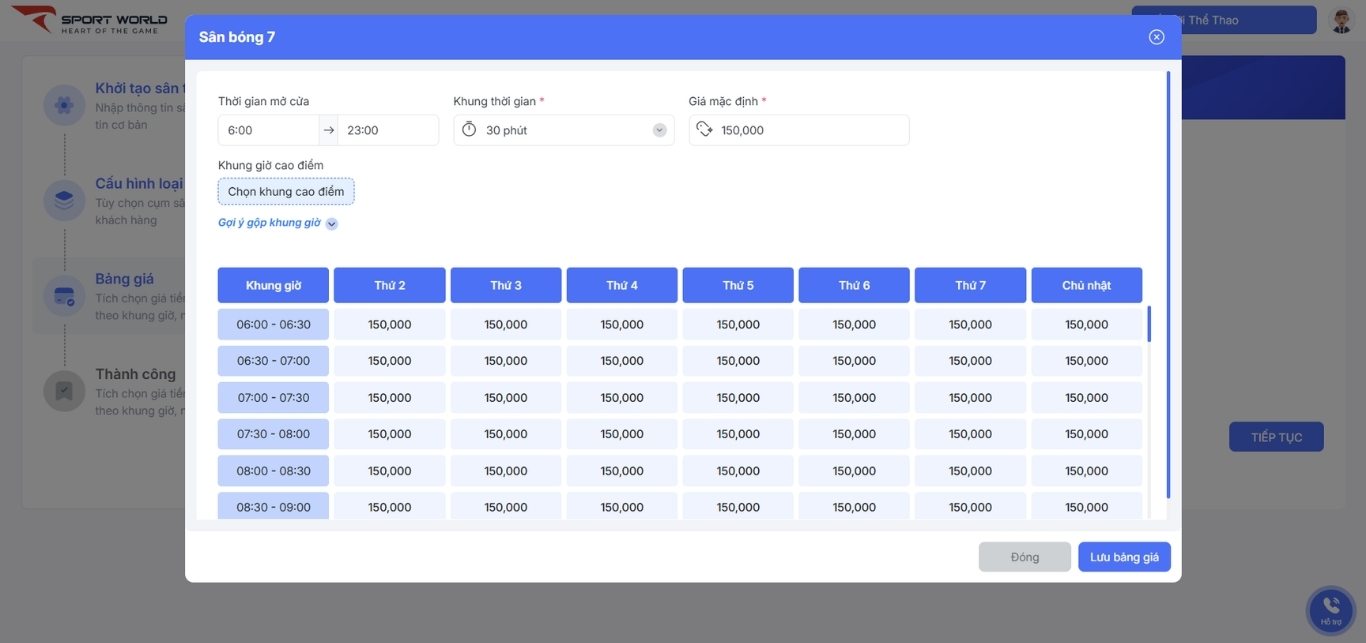This screenshot has width=1366, height=643.
Task: Click the Cấu hình loại step icon
Action: (x=64, y=200)
